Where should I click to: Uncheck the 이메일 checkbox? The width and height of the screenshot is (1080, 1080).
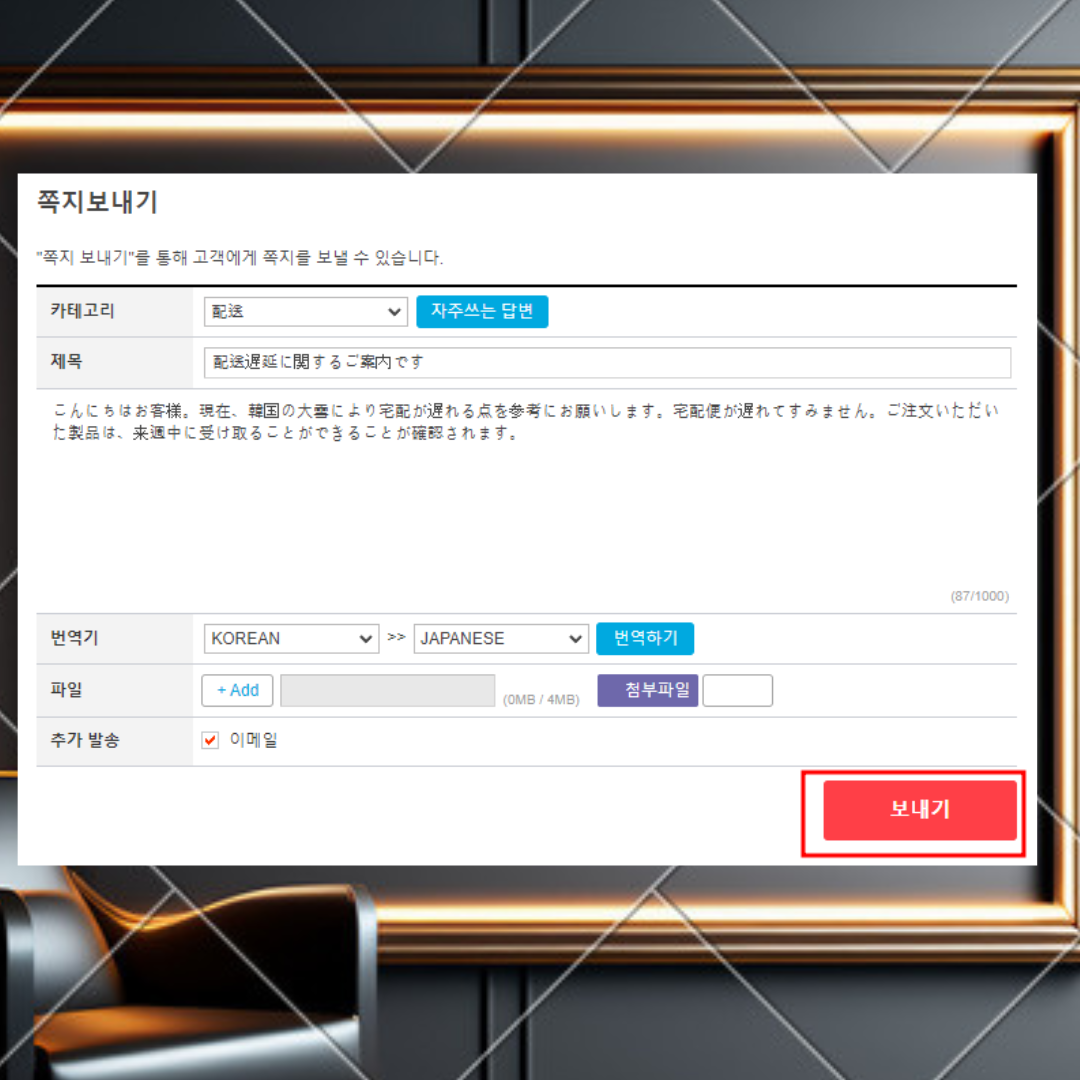click(210, 740)
